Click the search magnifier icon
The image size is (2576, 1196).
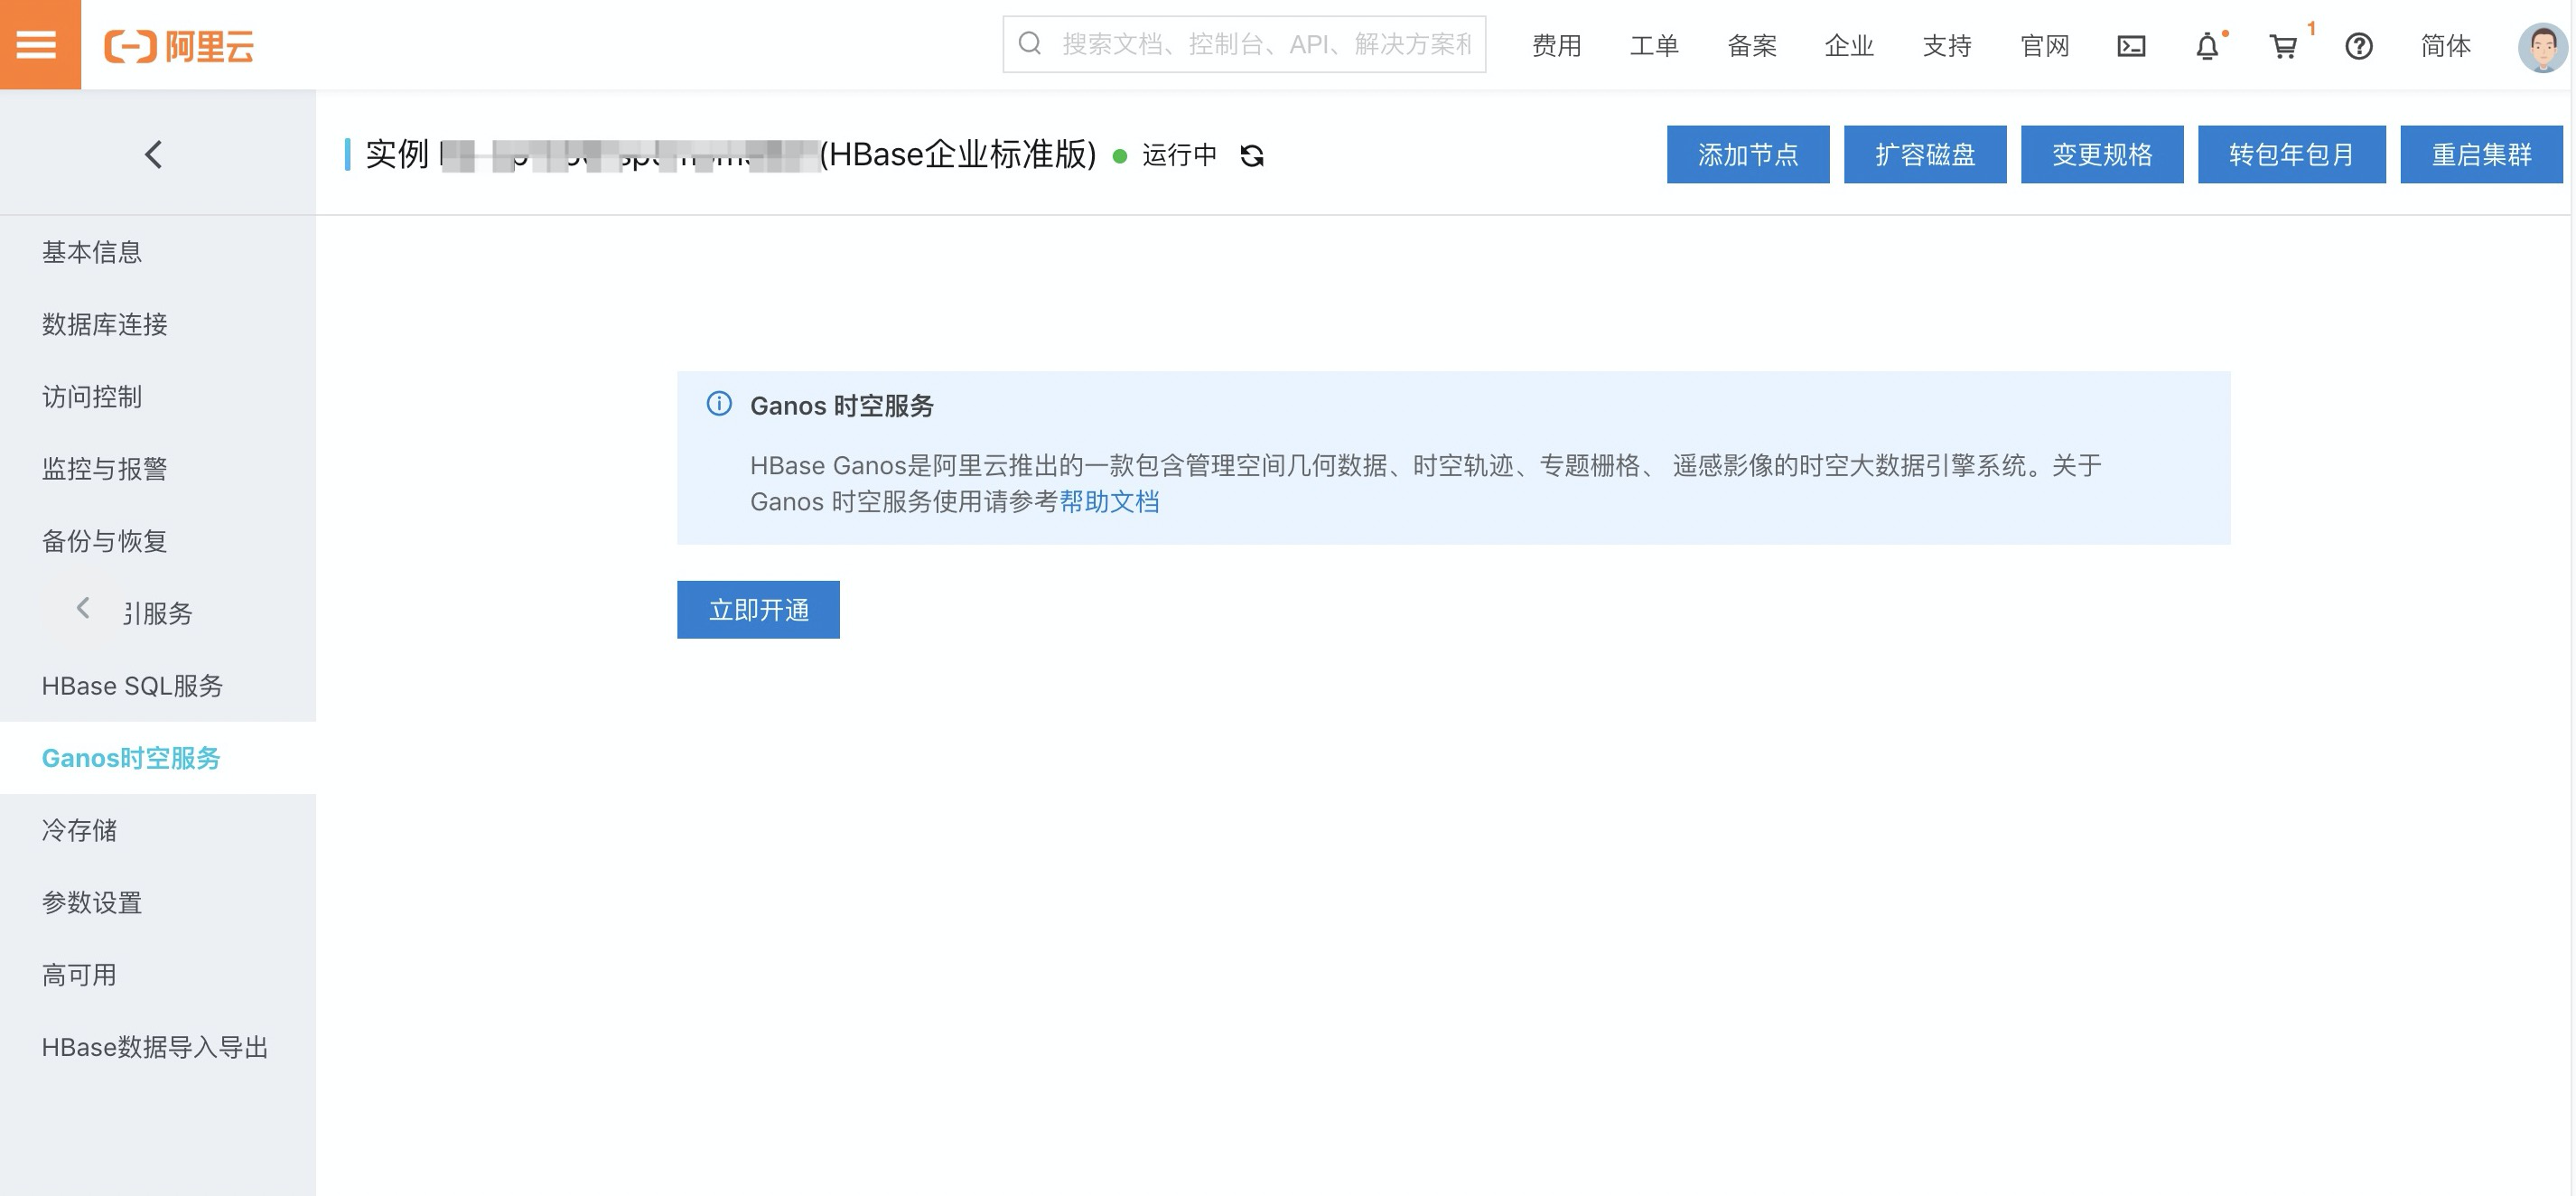1030,44
